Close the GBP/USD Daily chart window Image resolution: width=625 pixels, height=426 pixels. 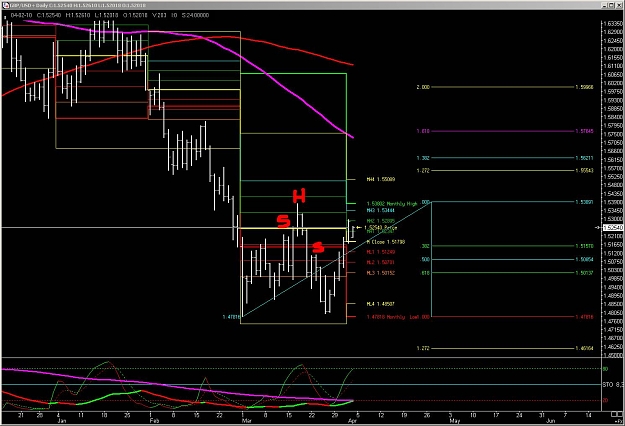pyautogui.click(x=619, y=5)
